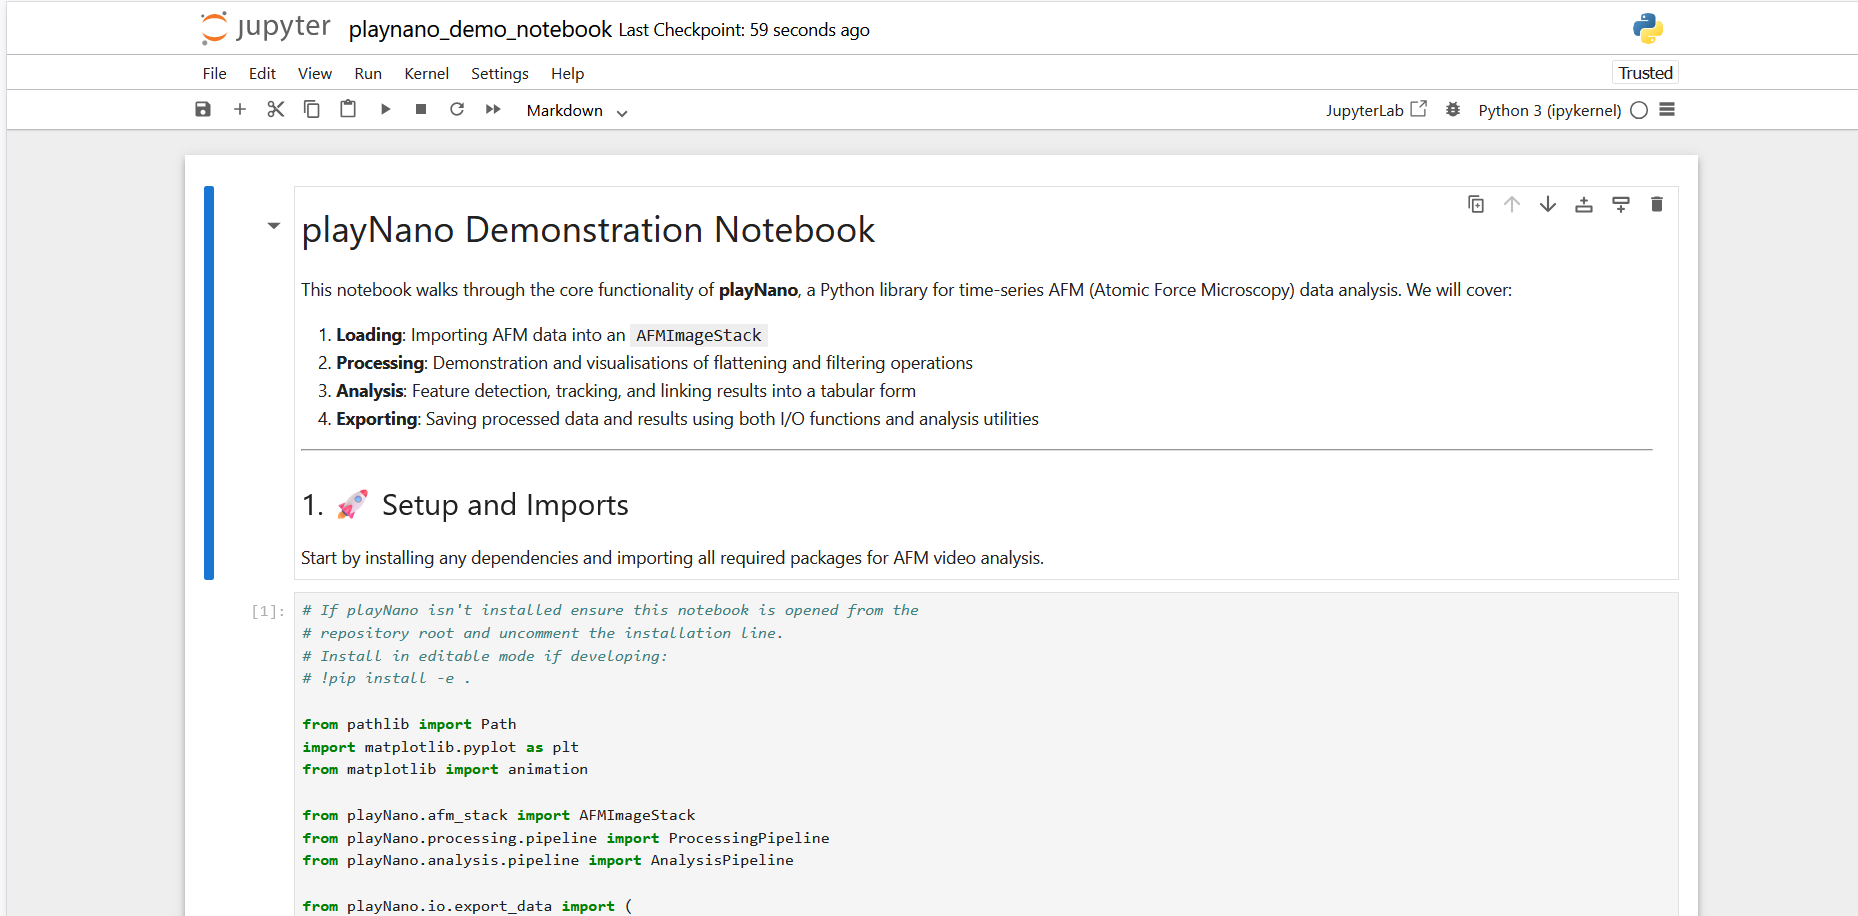Restart the kernel with the refresh icon
Screen dimensions: 1858x916
click(x=457, y=110)
